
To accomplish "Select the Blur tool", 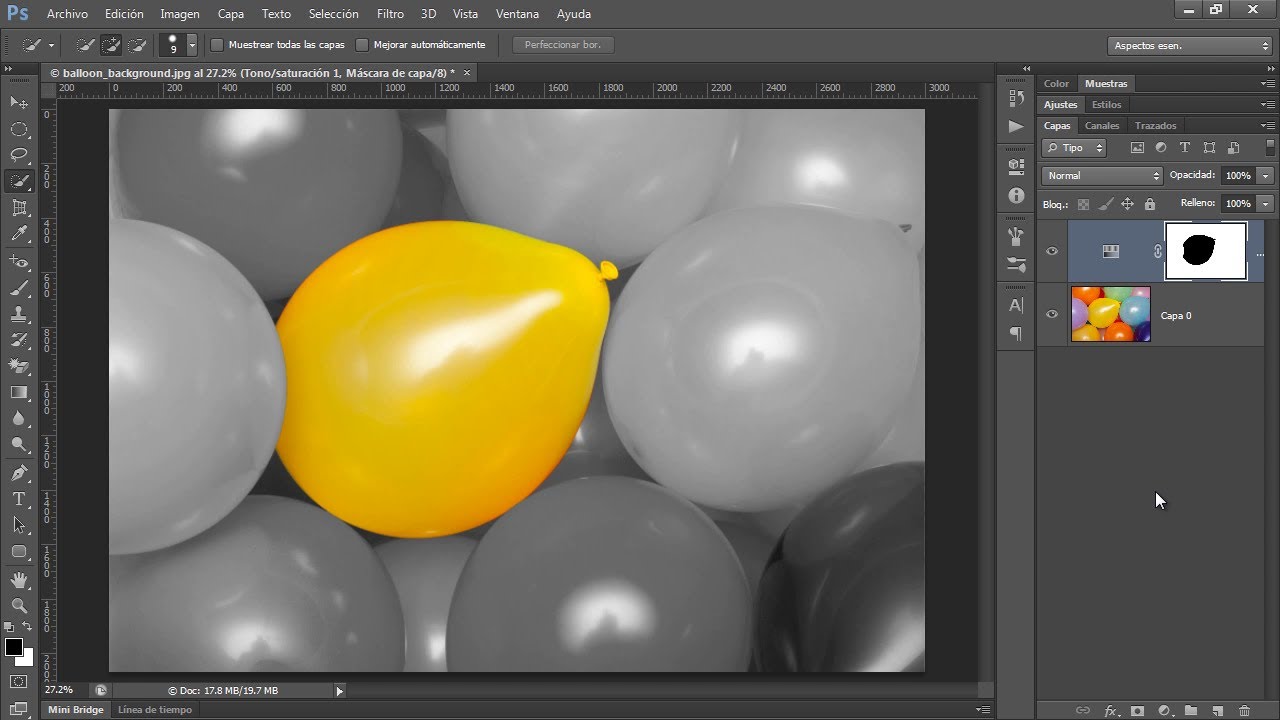I will (x=19, y=418).
